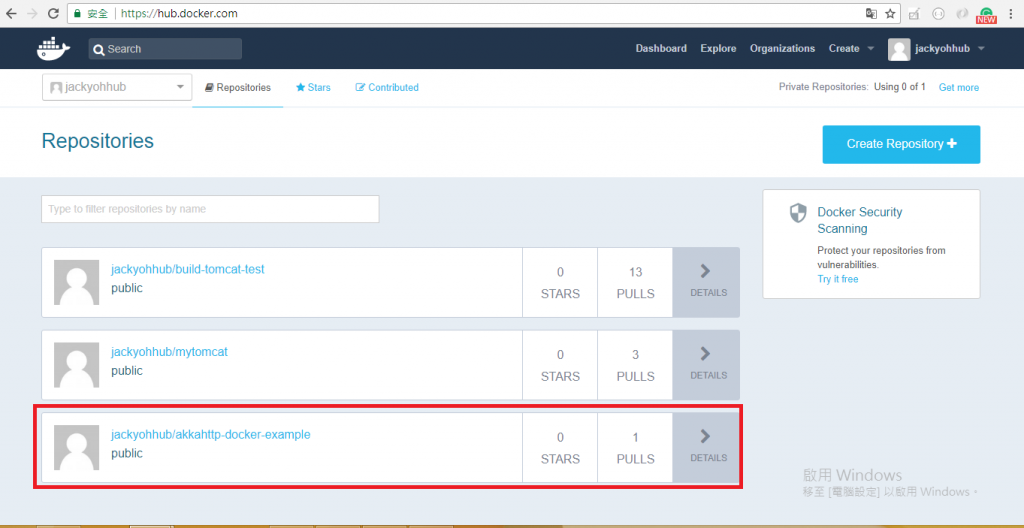Open jackyohhub/akkahttp-docker-example repository link
Image resolution: width=1024 pixels, height=528 pixels.
click(x=210, y=435)
